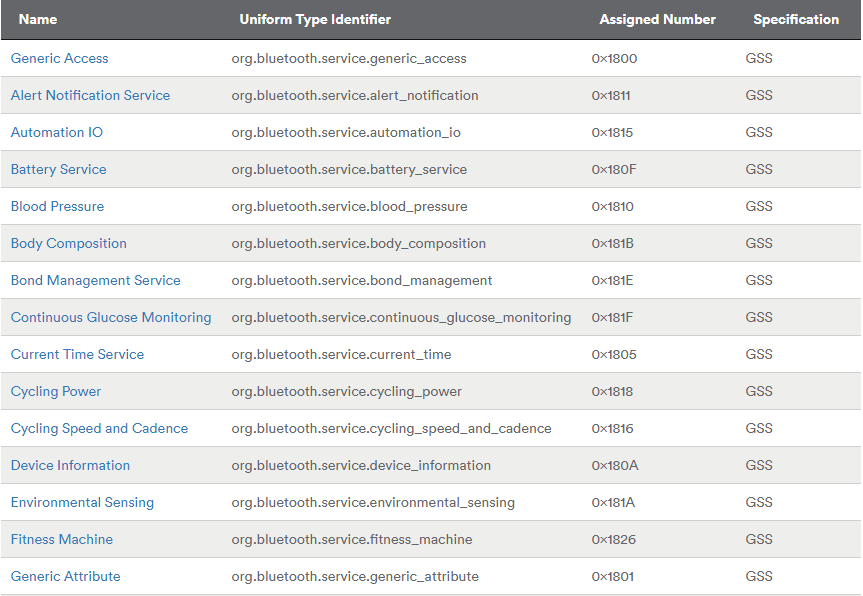Open Bond Management Service link
Viewport: 863px width, 596px height.
[95, 280]
